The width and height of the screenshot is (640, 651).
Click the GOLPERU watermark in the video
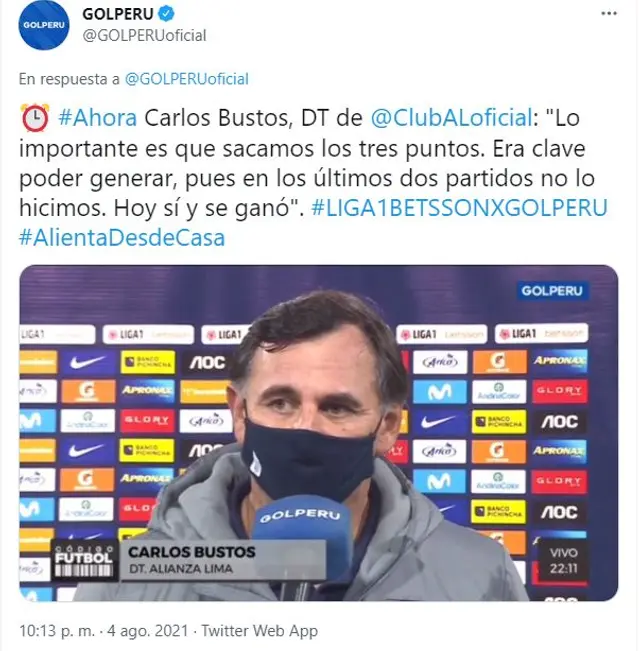pyautogui.click(x=552, y=291)
